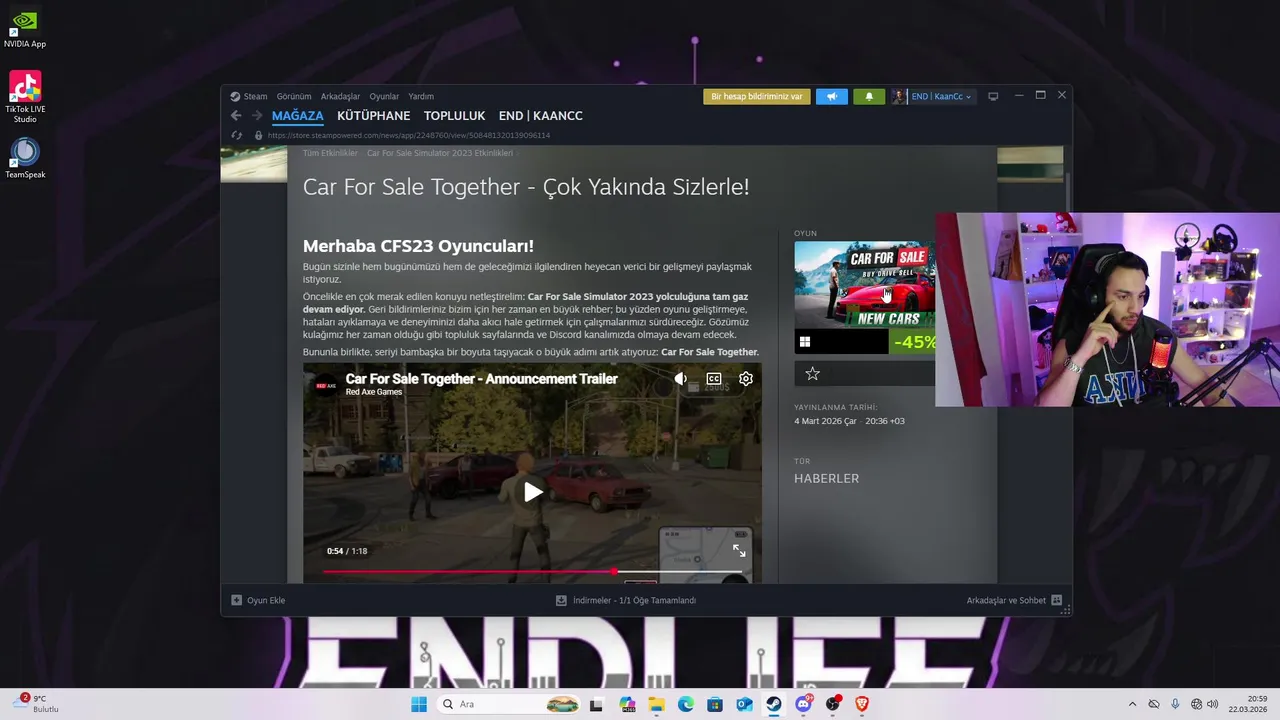Open the clock and date 20:59
Image resolution: width=1280 pixels, height=720 pixels.
point(1248,704)
